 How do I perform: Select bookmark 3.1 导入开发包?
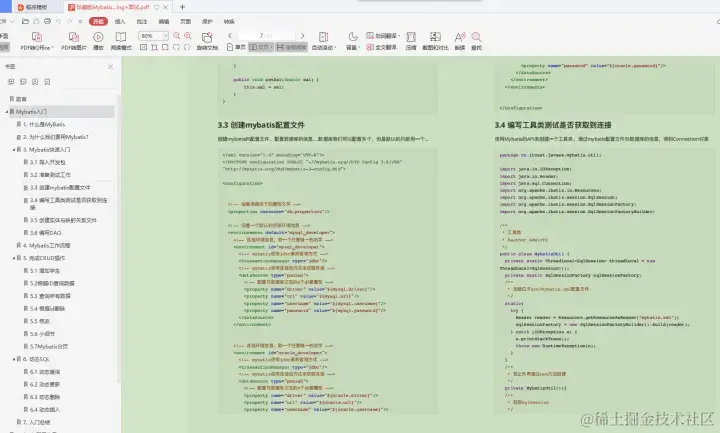tap(48, 162)
